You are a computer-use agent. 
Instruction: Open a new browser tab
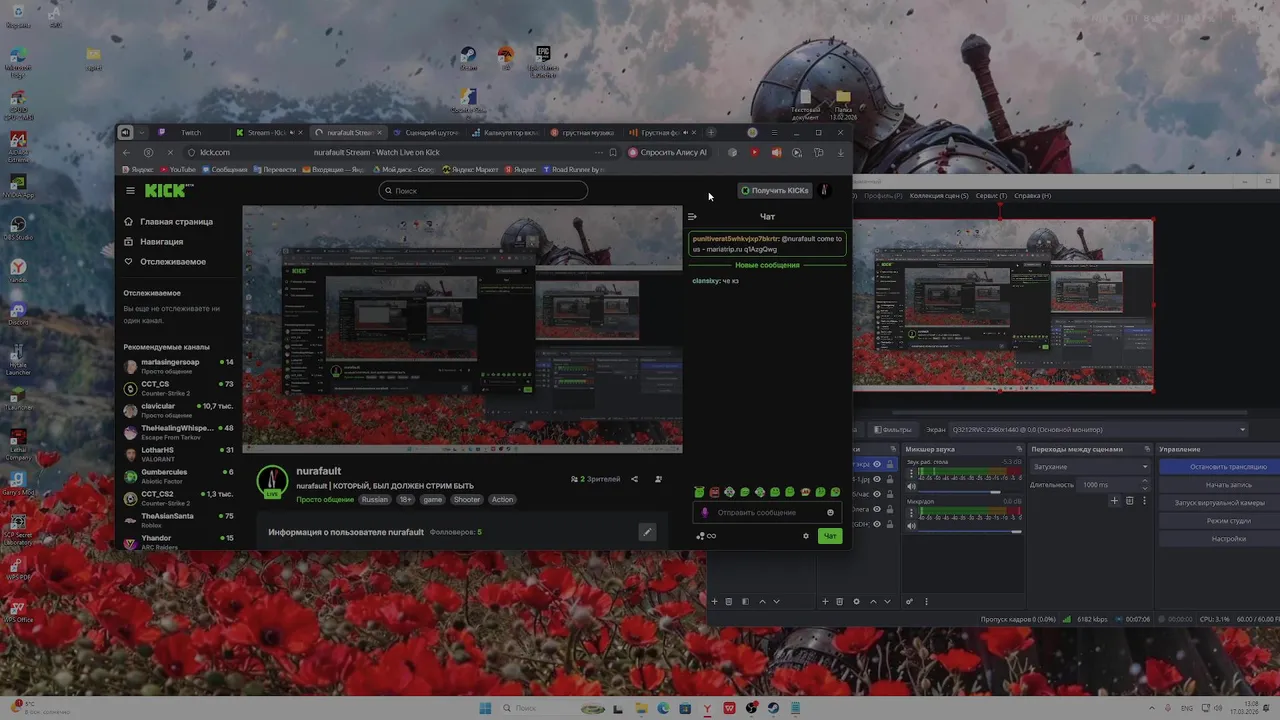711,132
